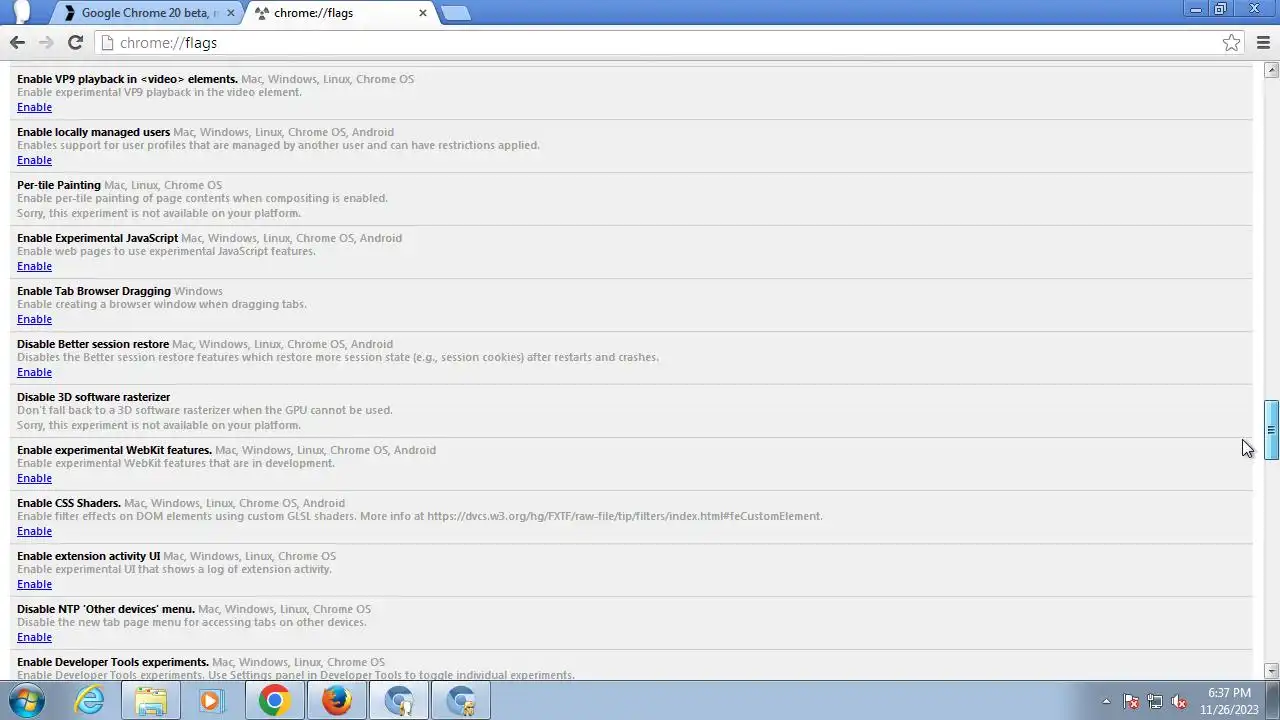Open the Chrome hamburger menu

point(1263,43)
